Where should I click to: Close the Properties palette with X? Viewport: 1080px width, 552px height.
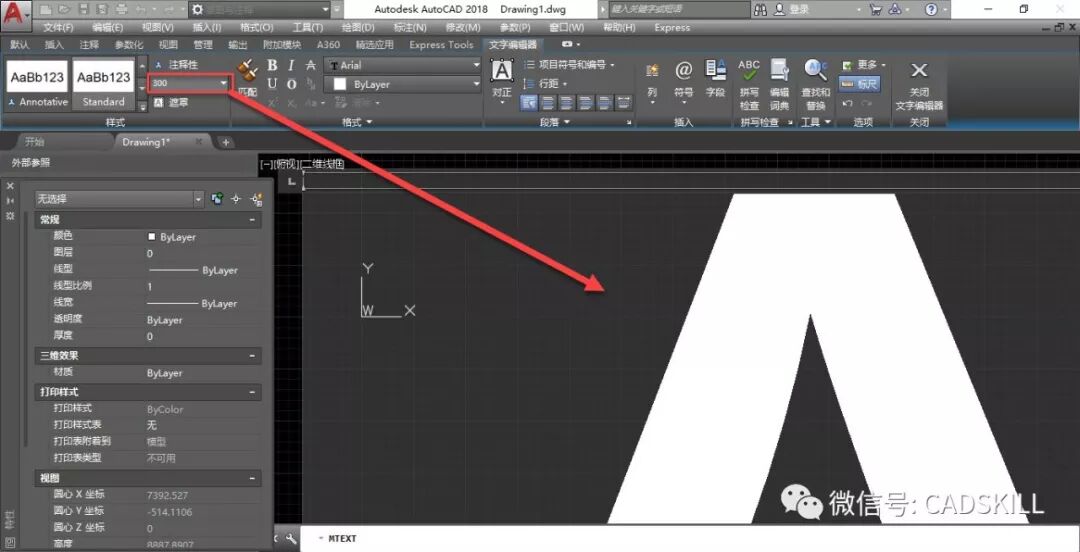(10, 186)
